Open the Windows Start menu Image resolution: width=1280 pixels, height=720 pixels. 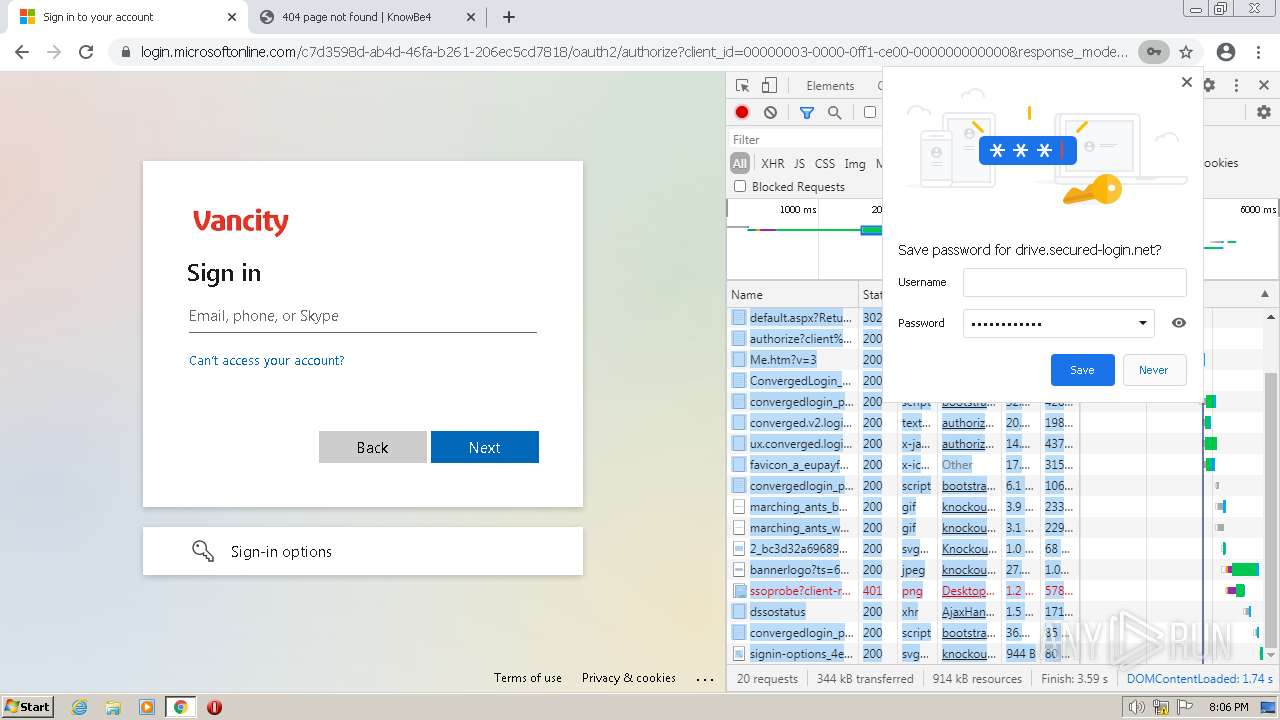coord(28,707)
